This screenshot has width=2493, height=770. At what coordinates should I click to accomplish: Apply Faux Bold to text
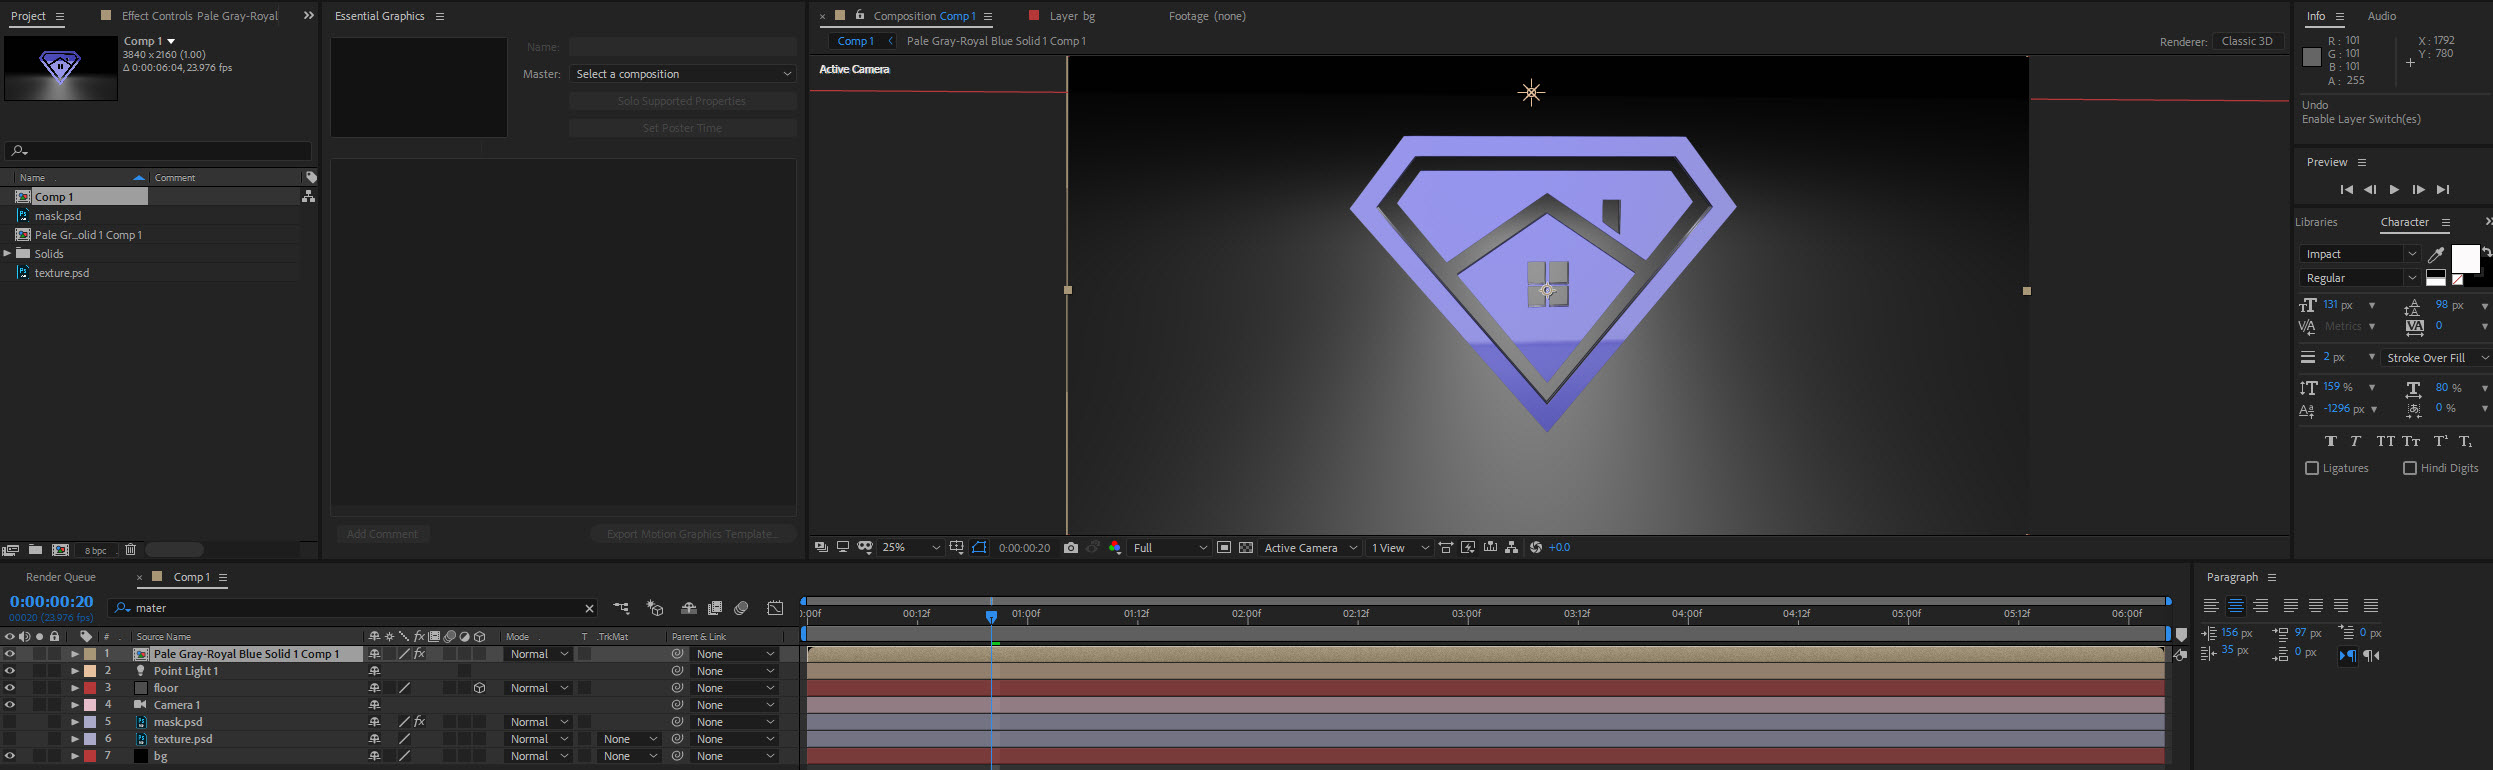tap(2331, 441)
